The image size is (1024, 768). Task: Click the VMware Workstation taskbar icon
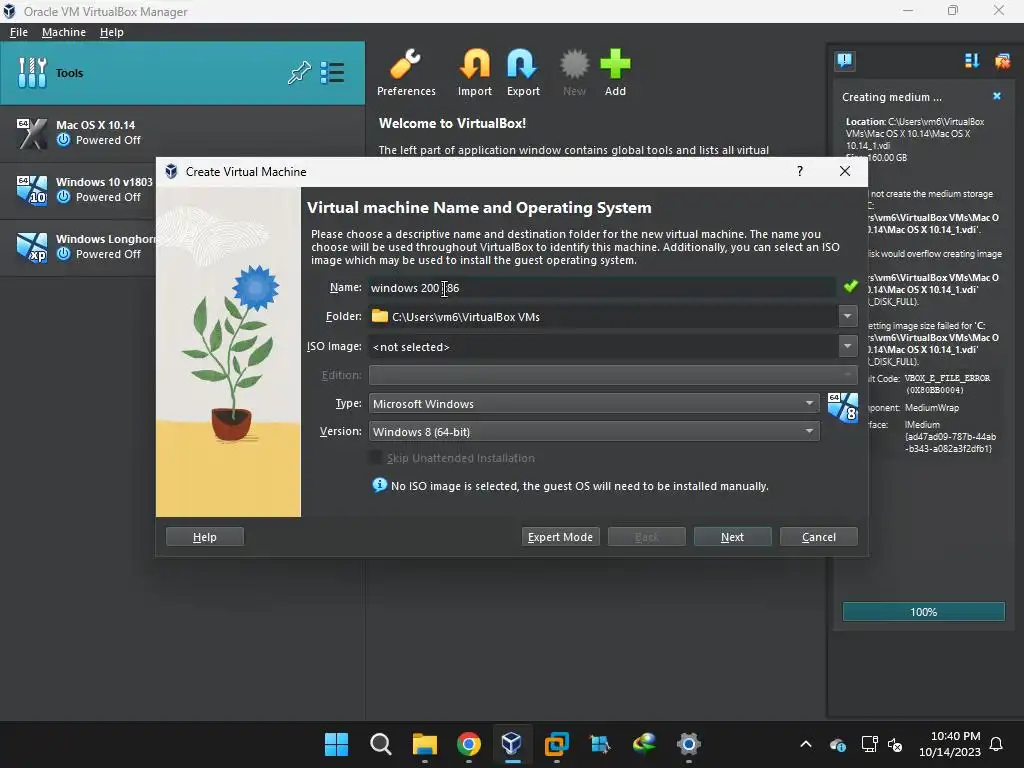(556, 744)
